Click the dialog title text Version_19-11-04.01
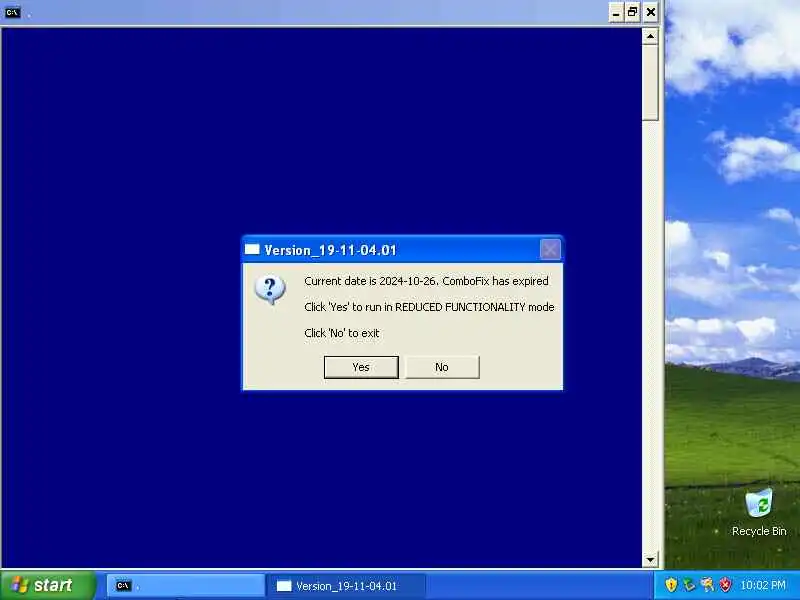 tap(330, 250)
